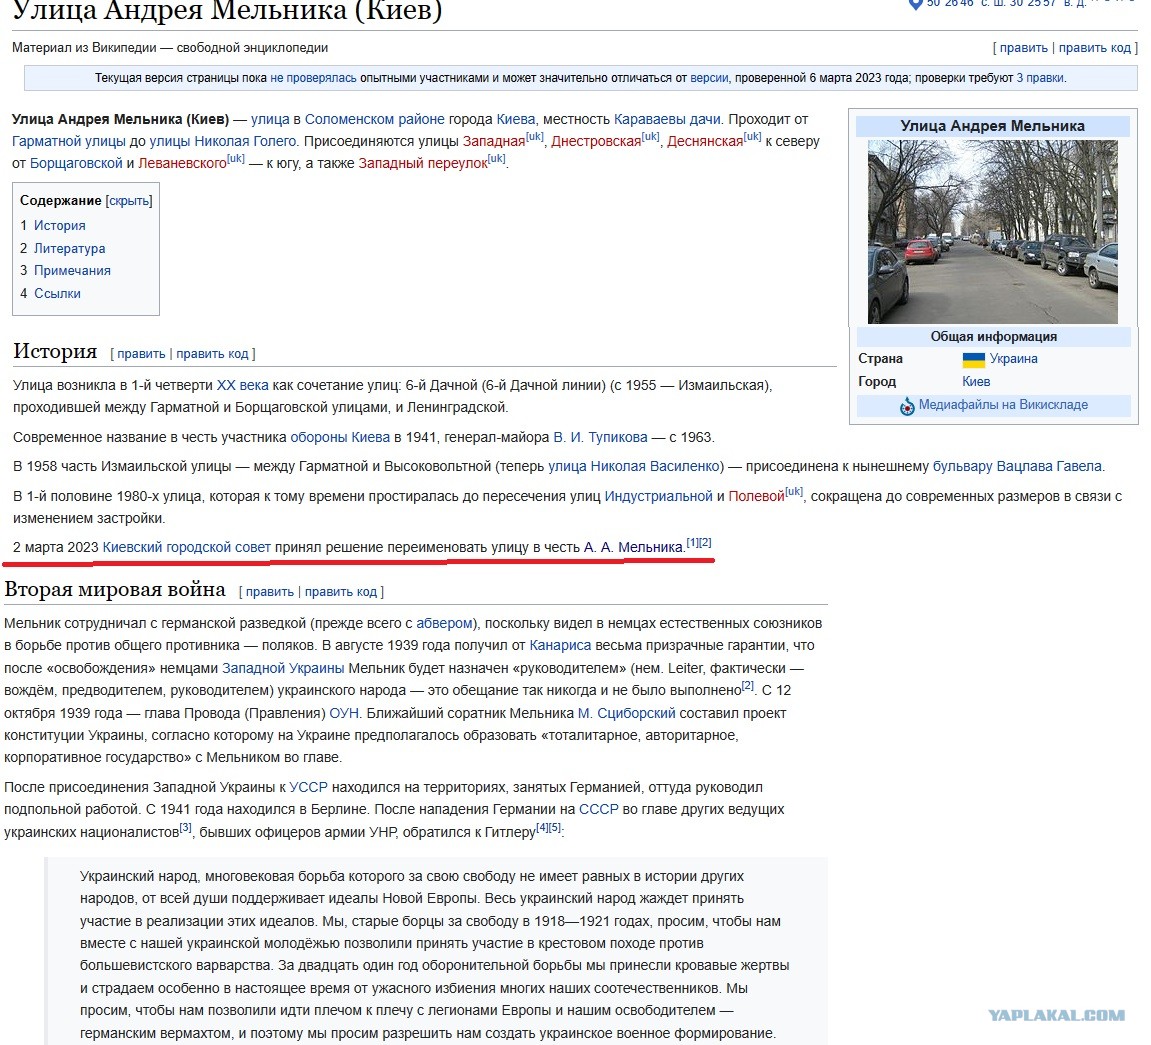Open the 'В. И. Тупикова' link
Screen dimensions: 1151x1045
600,438
